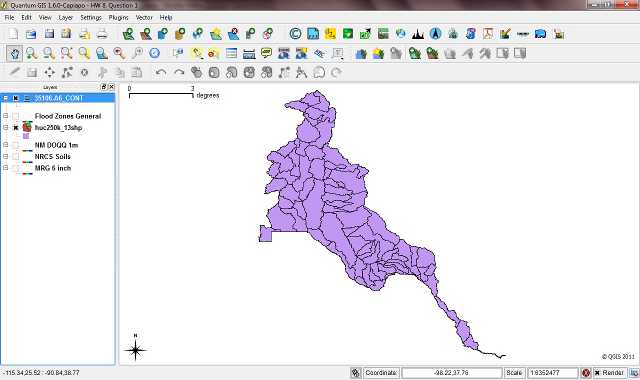
Task: Enable the NM DOQQ 1m layer checkbox
Action: point(16,145)
